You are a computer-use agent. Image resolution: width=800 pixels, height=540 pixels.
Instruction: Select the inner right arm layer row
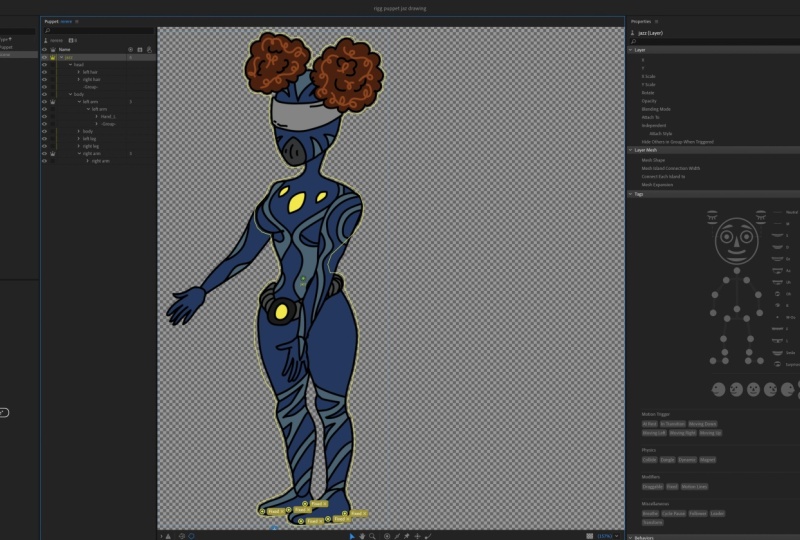(98, 161)
